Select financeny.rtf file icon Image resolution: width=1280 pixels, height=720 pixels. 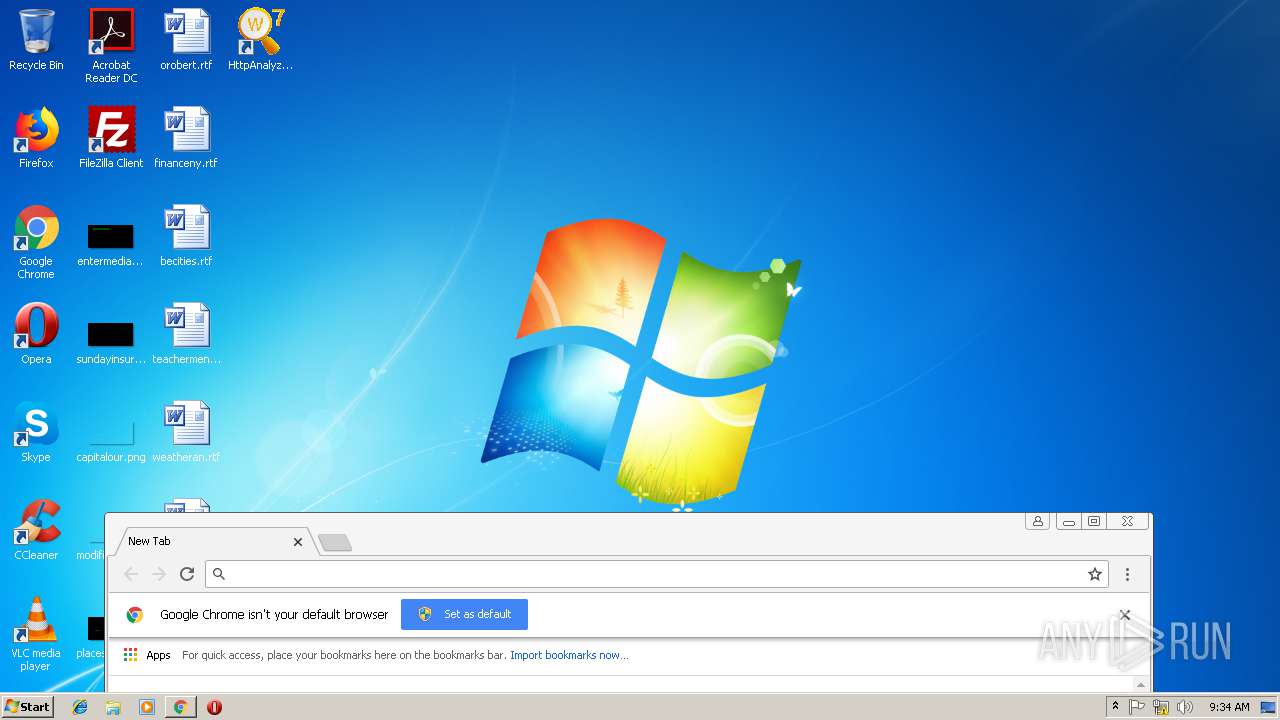[x=186, y=139]
